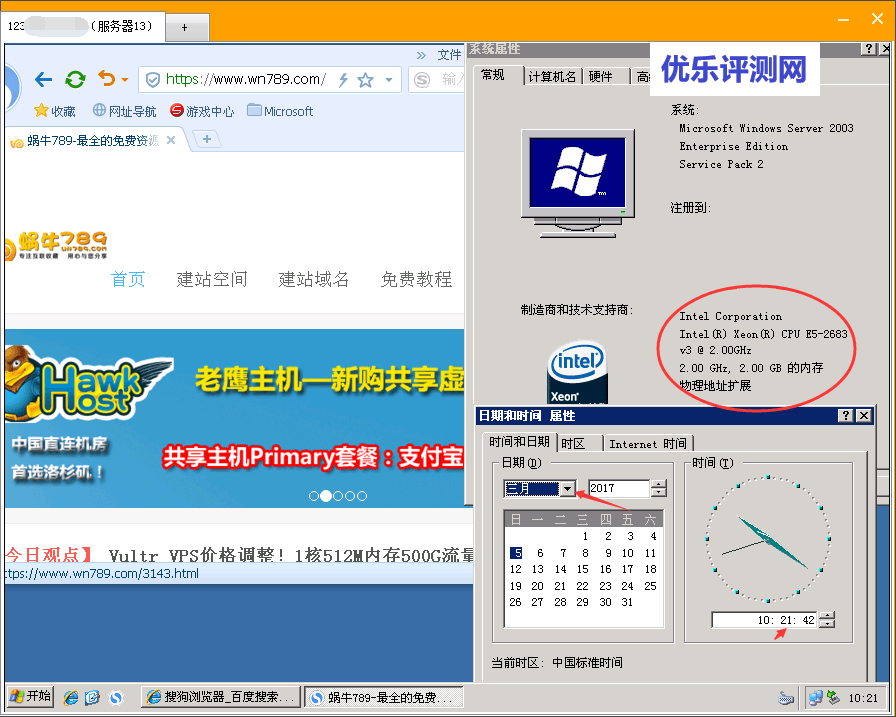Open dropdown next to undo icon
This screenshot has height=717, width=896.
click(x=125, y=80)
